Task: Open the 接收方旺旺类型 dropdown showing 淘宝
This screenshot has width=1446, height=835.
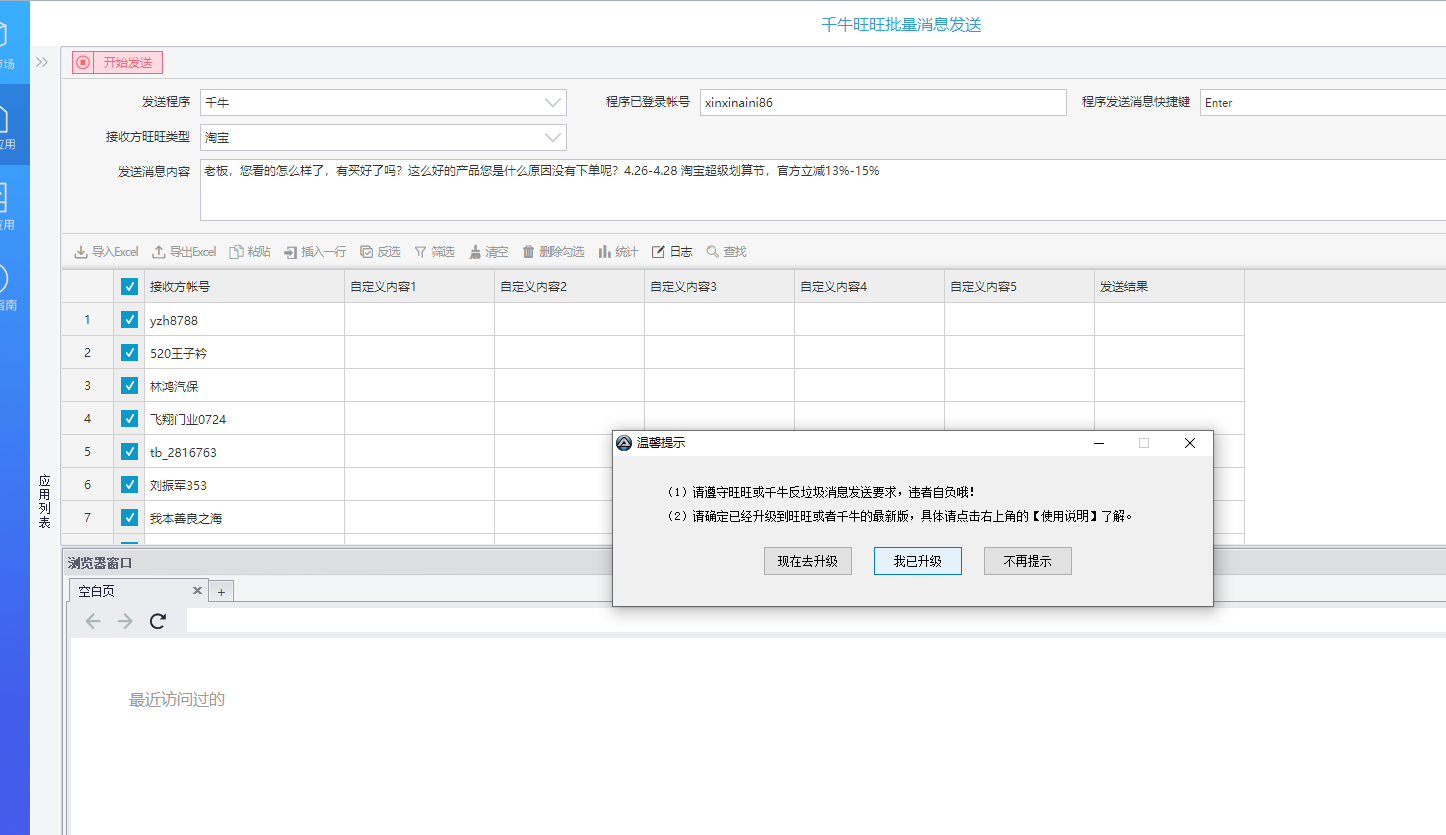Action: pos(383,137)
